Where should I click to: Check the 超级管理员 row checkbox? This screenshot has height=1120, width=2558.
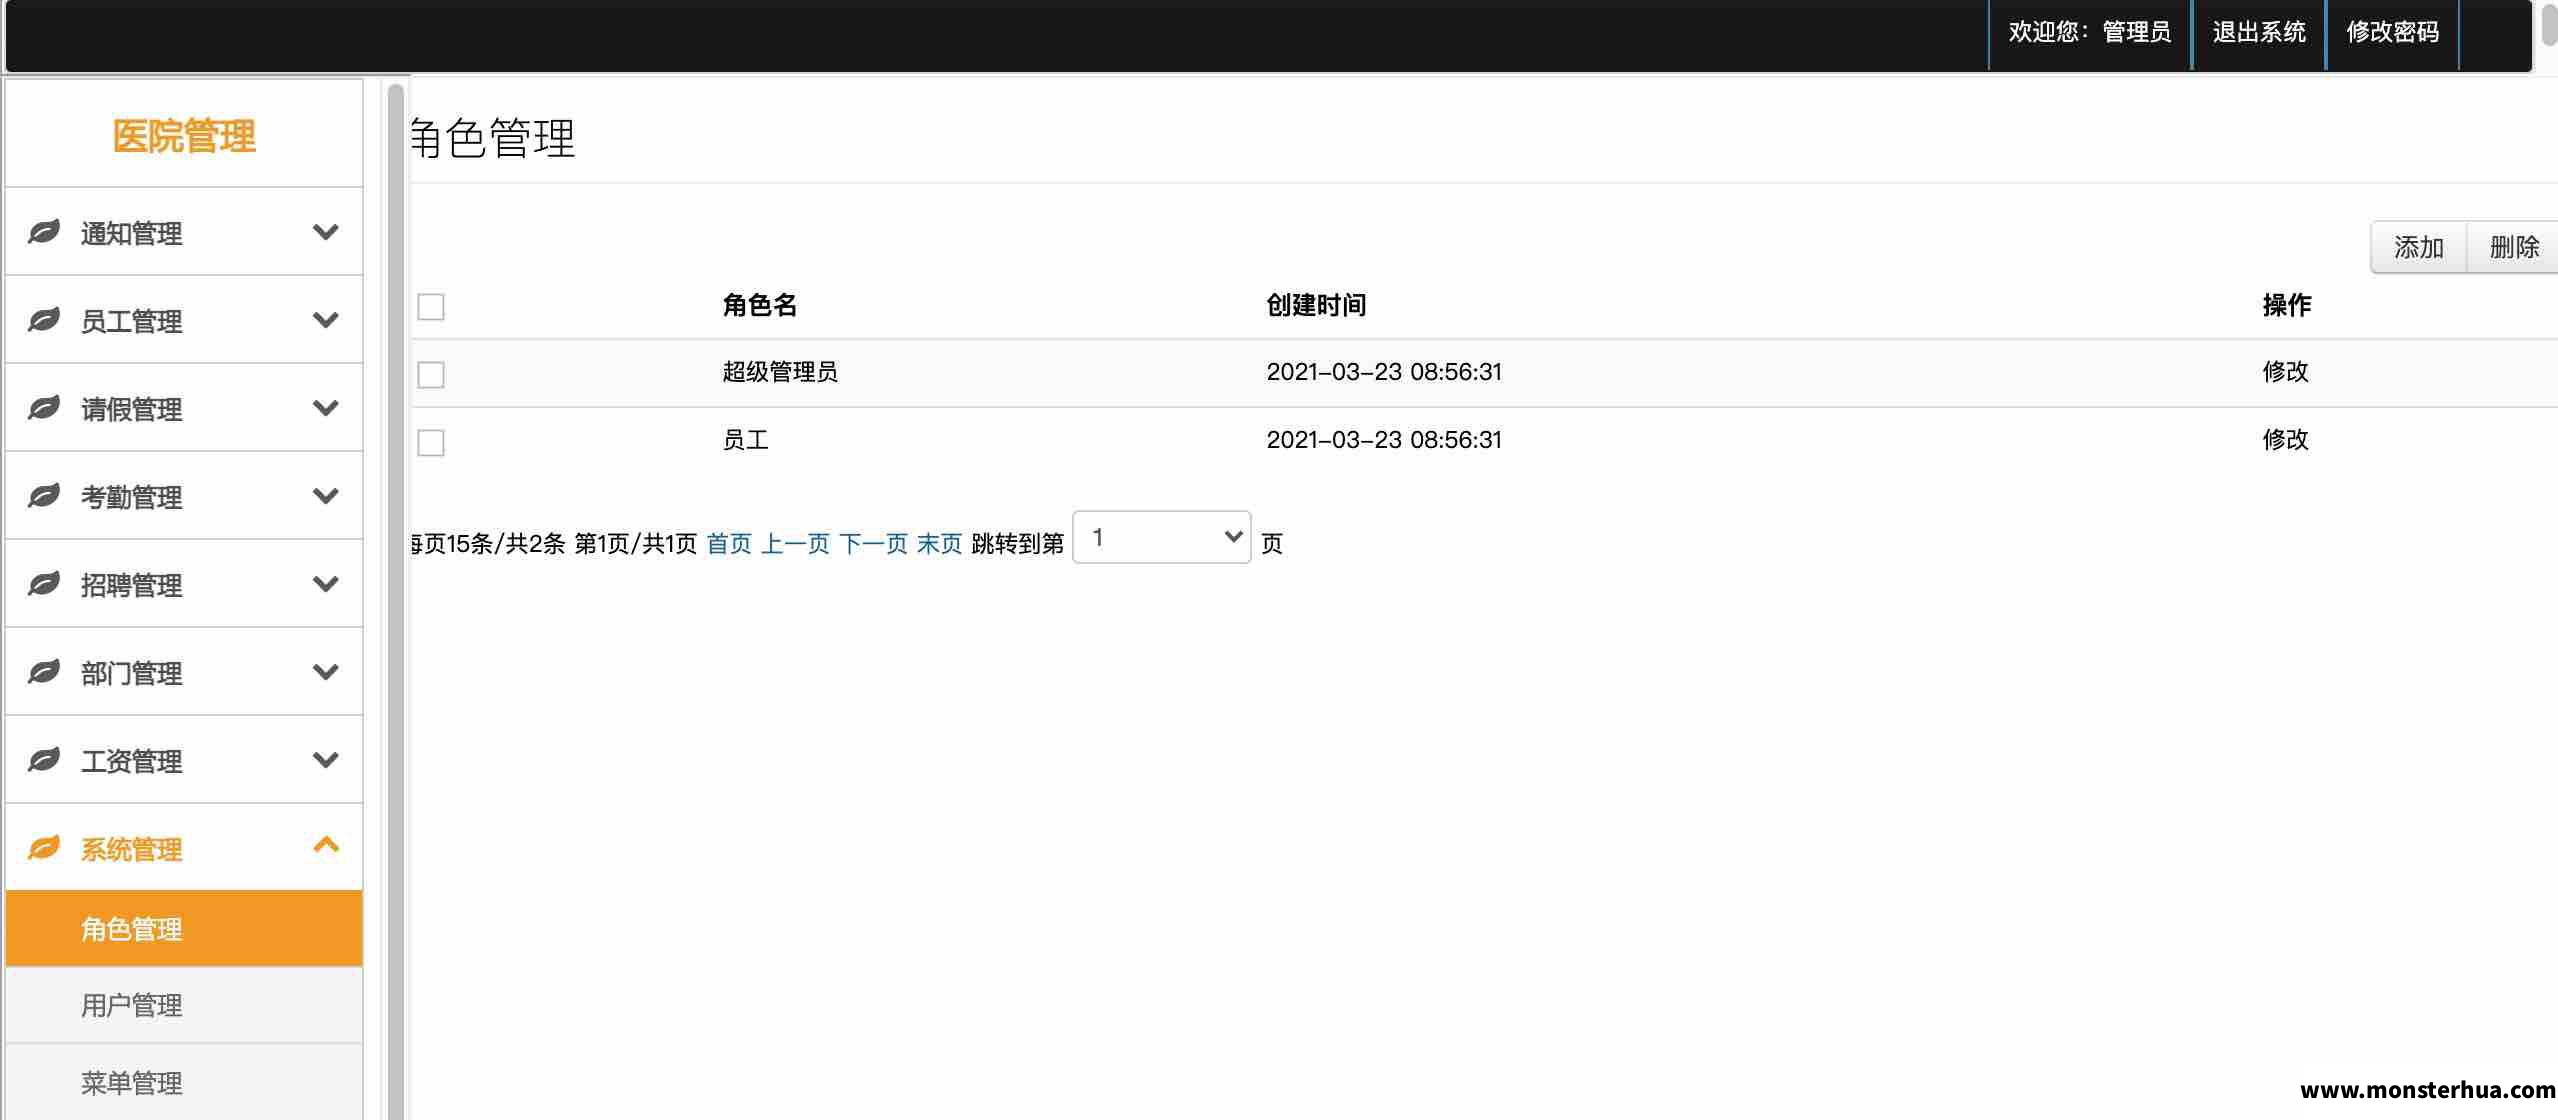[431, 375]
